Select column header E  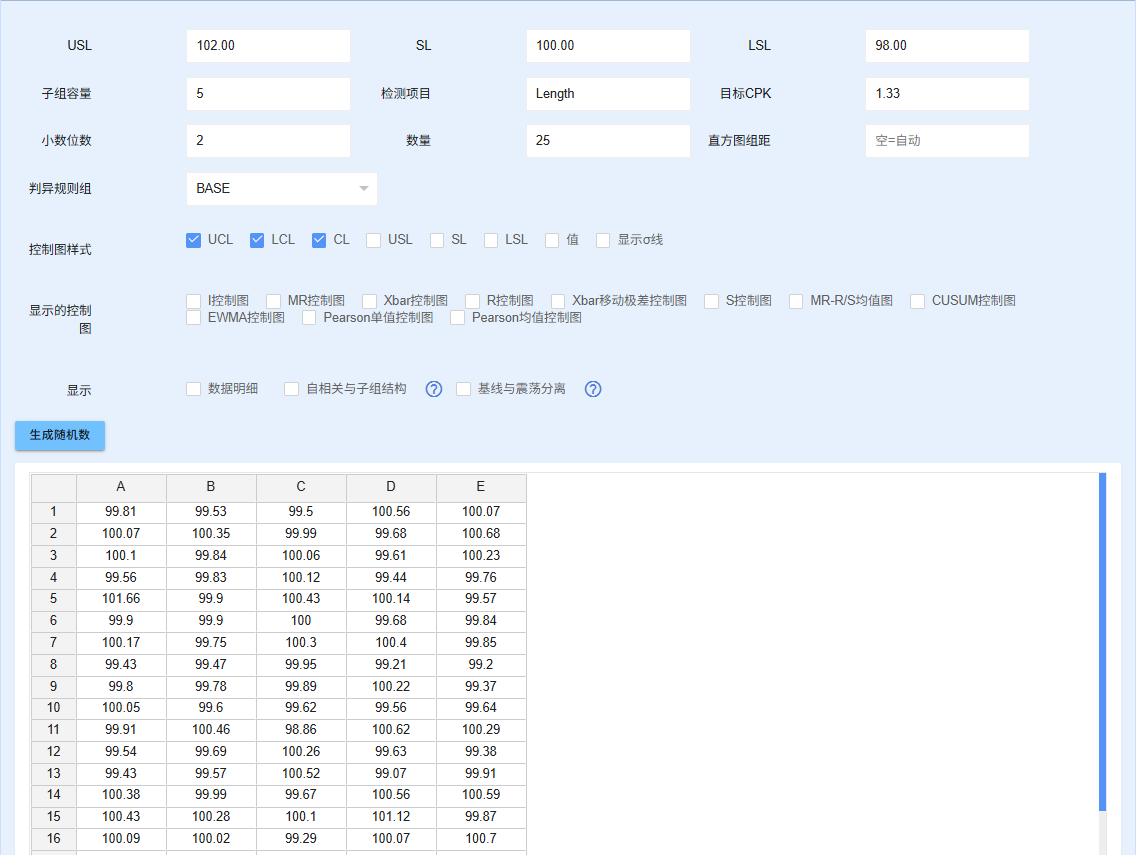pyautogui.click(x=481, y=487)
